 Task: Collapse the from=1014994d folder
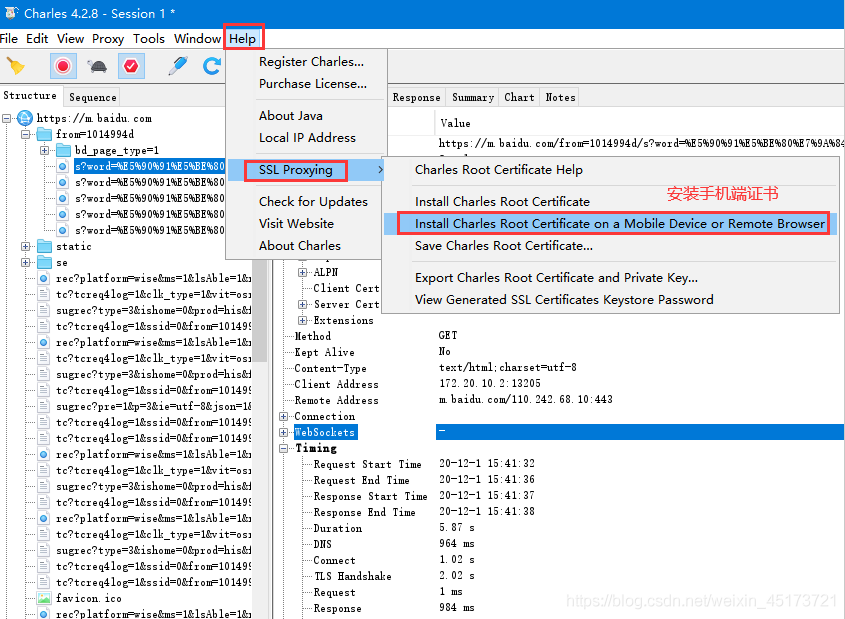[x=25, y=134]
